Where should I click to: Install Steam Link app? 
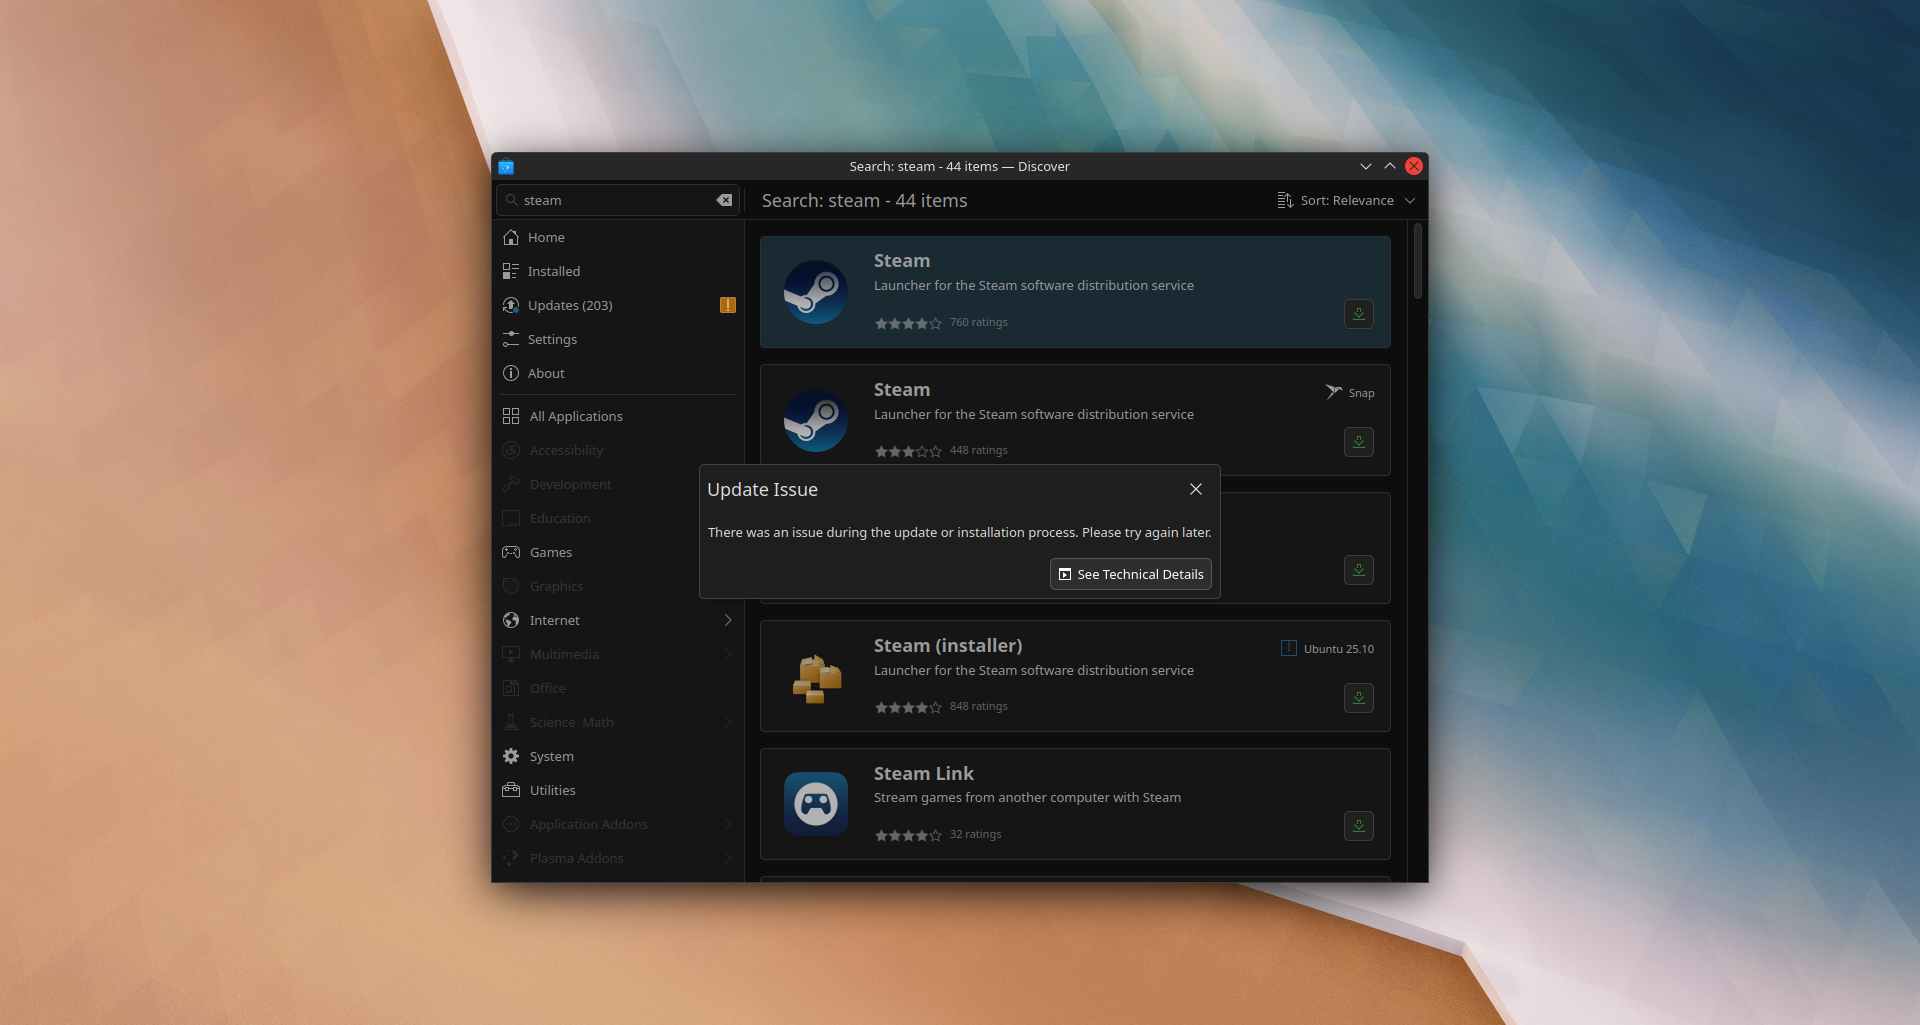(1359, 826)
